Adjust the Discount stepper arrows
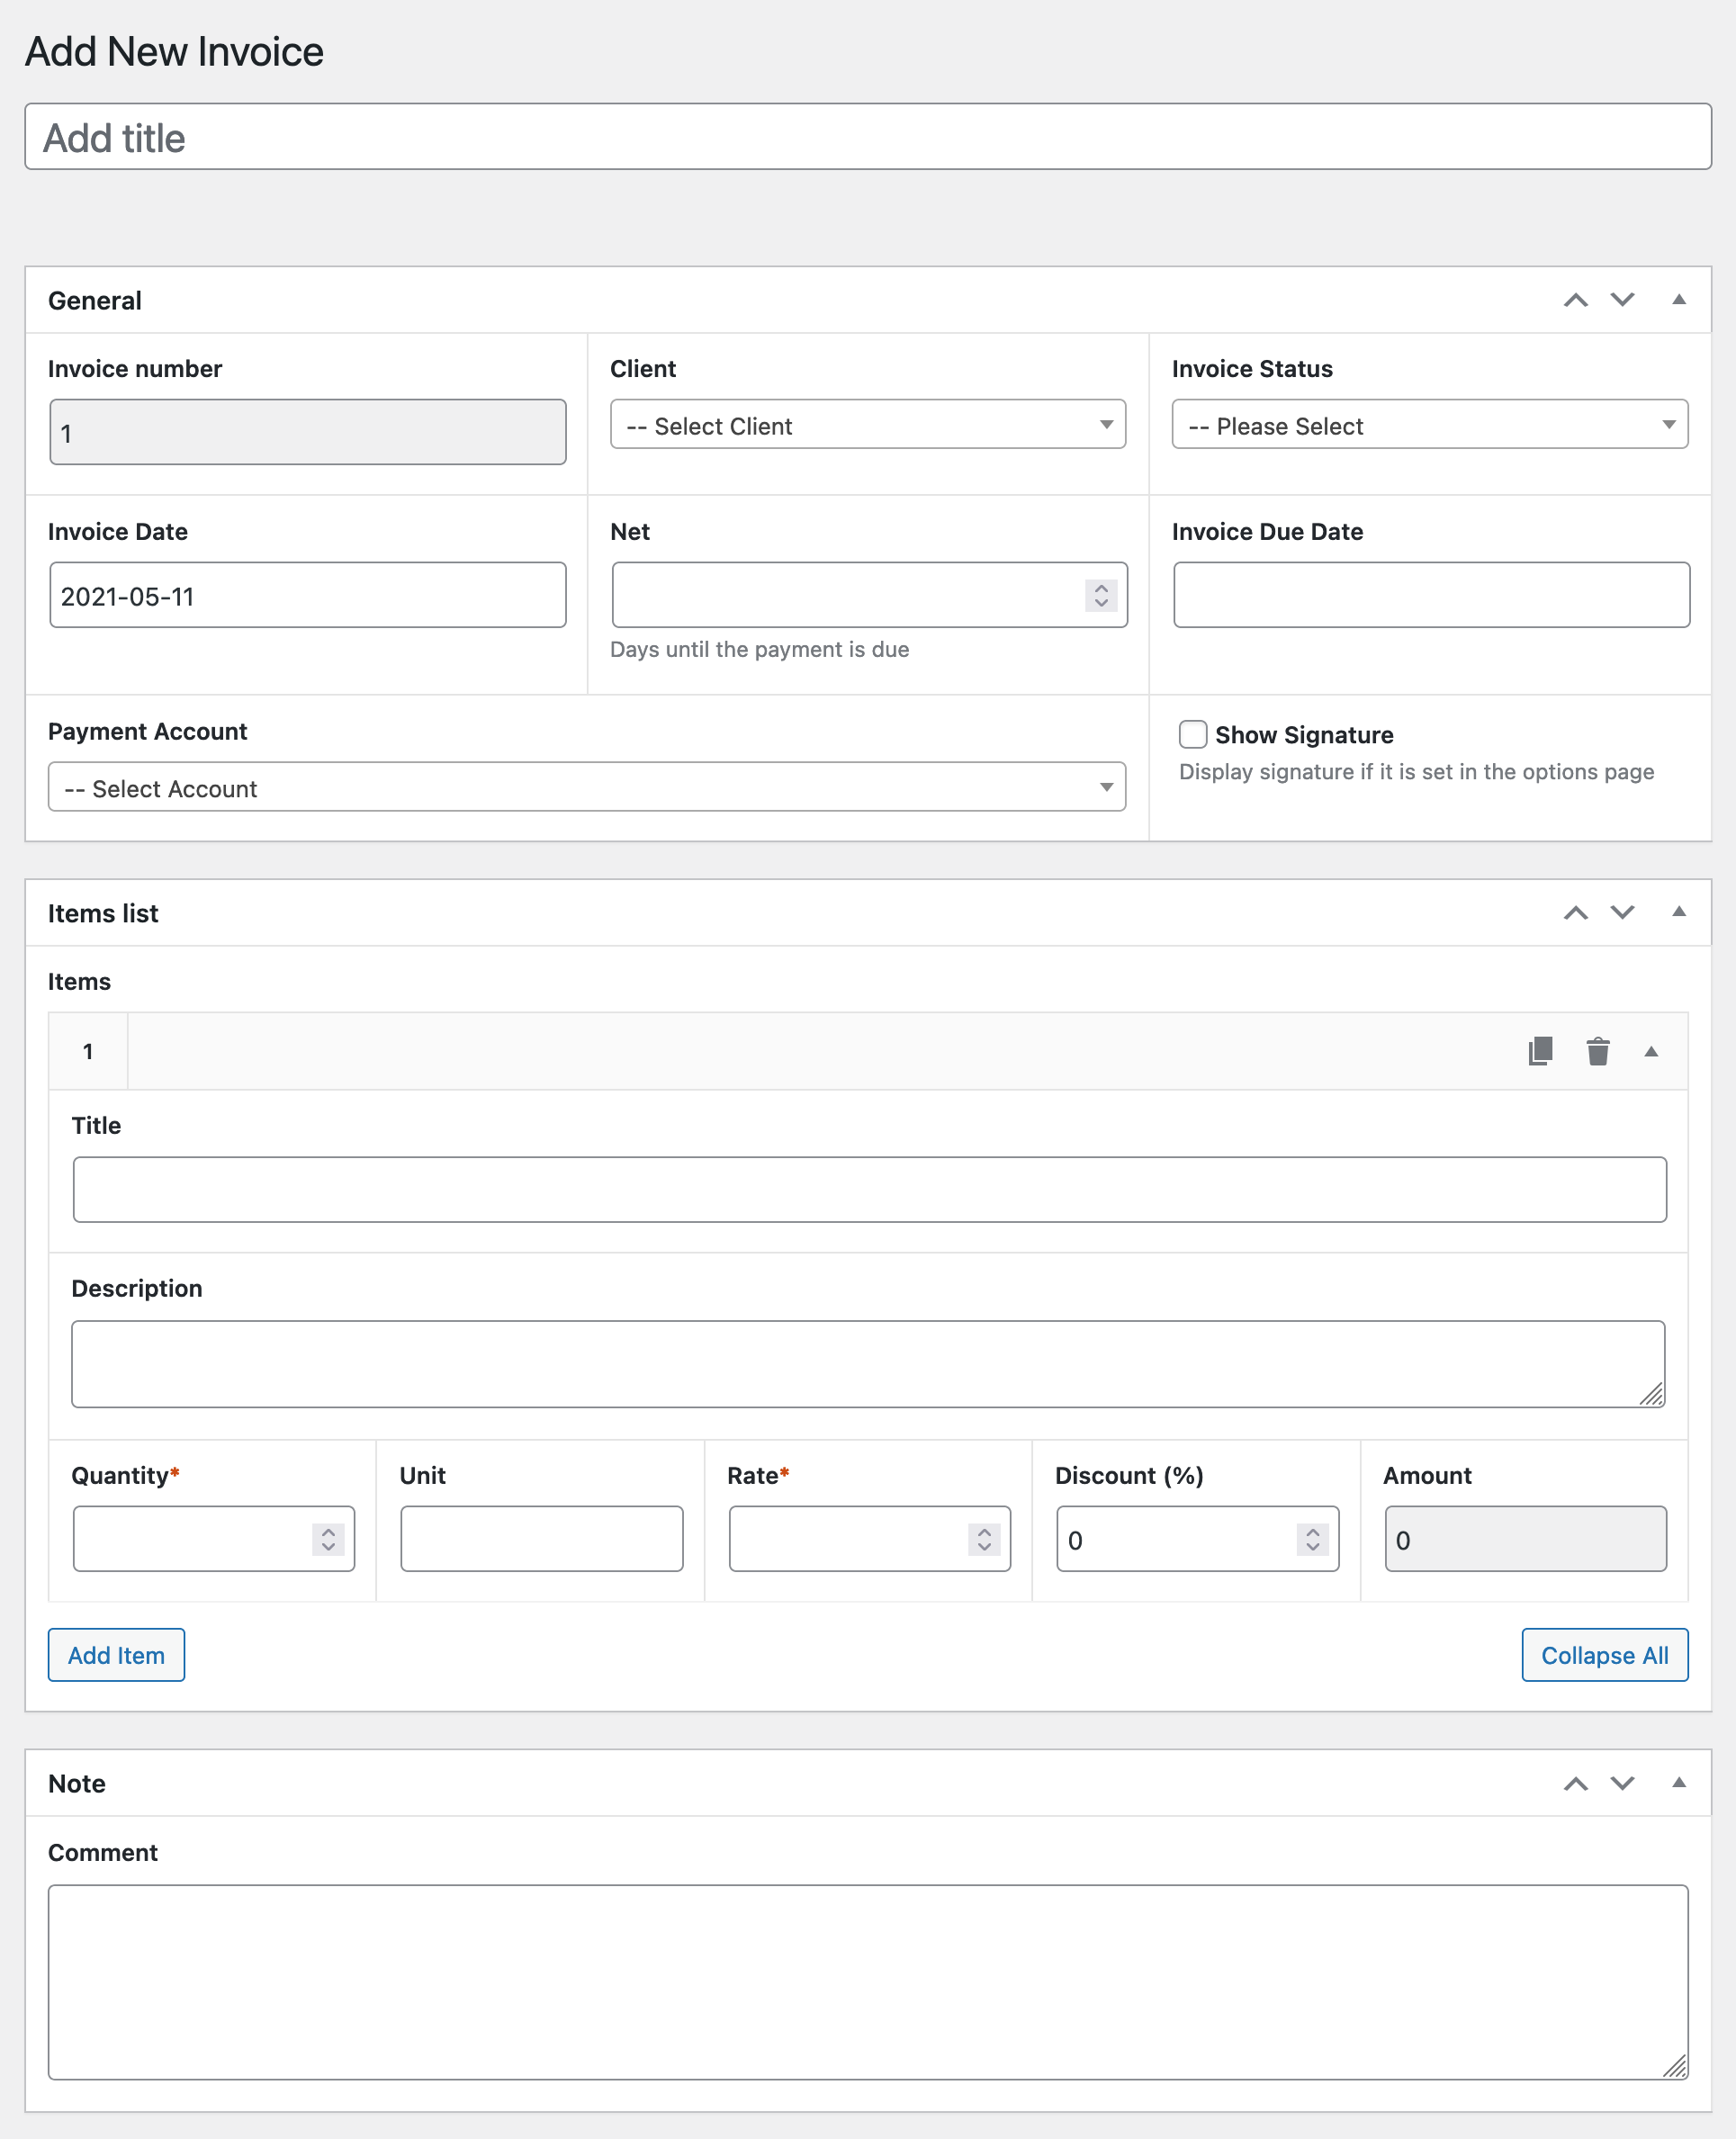This screenshot has height=2139, width=1736. click(1312, 1539)
